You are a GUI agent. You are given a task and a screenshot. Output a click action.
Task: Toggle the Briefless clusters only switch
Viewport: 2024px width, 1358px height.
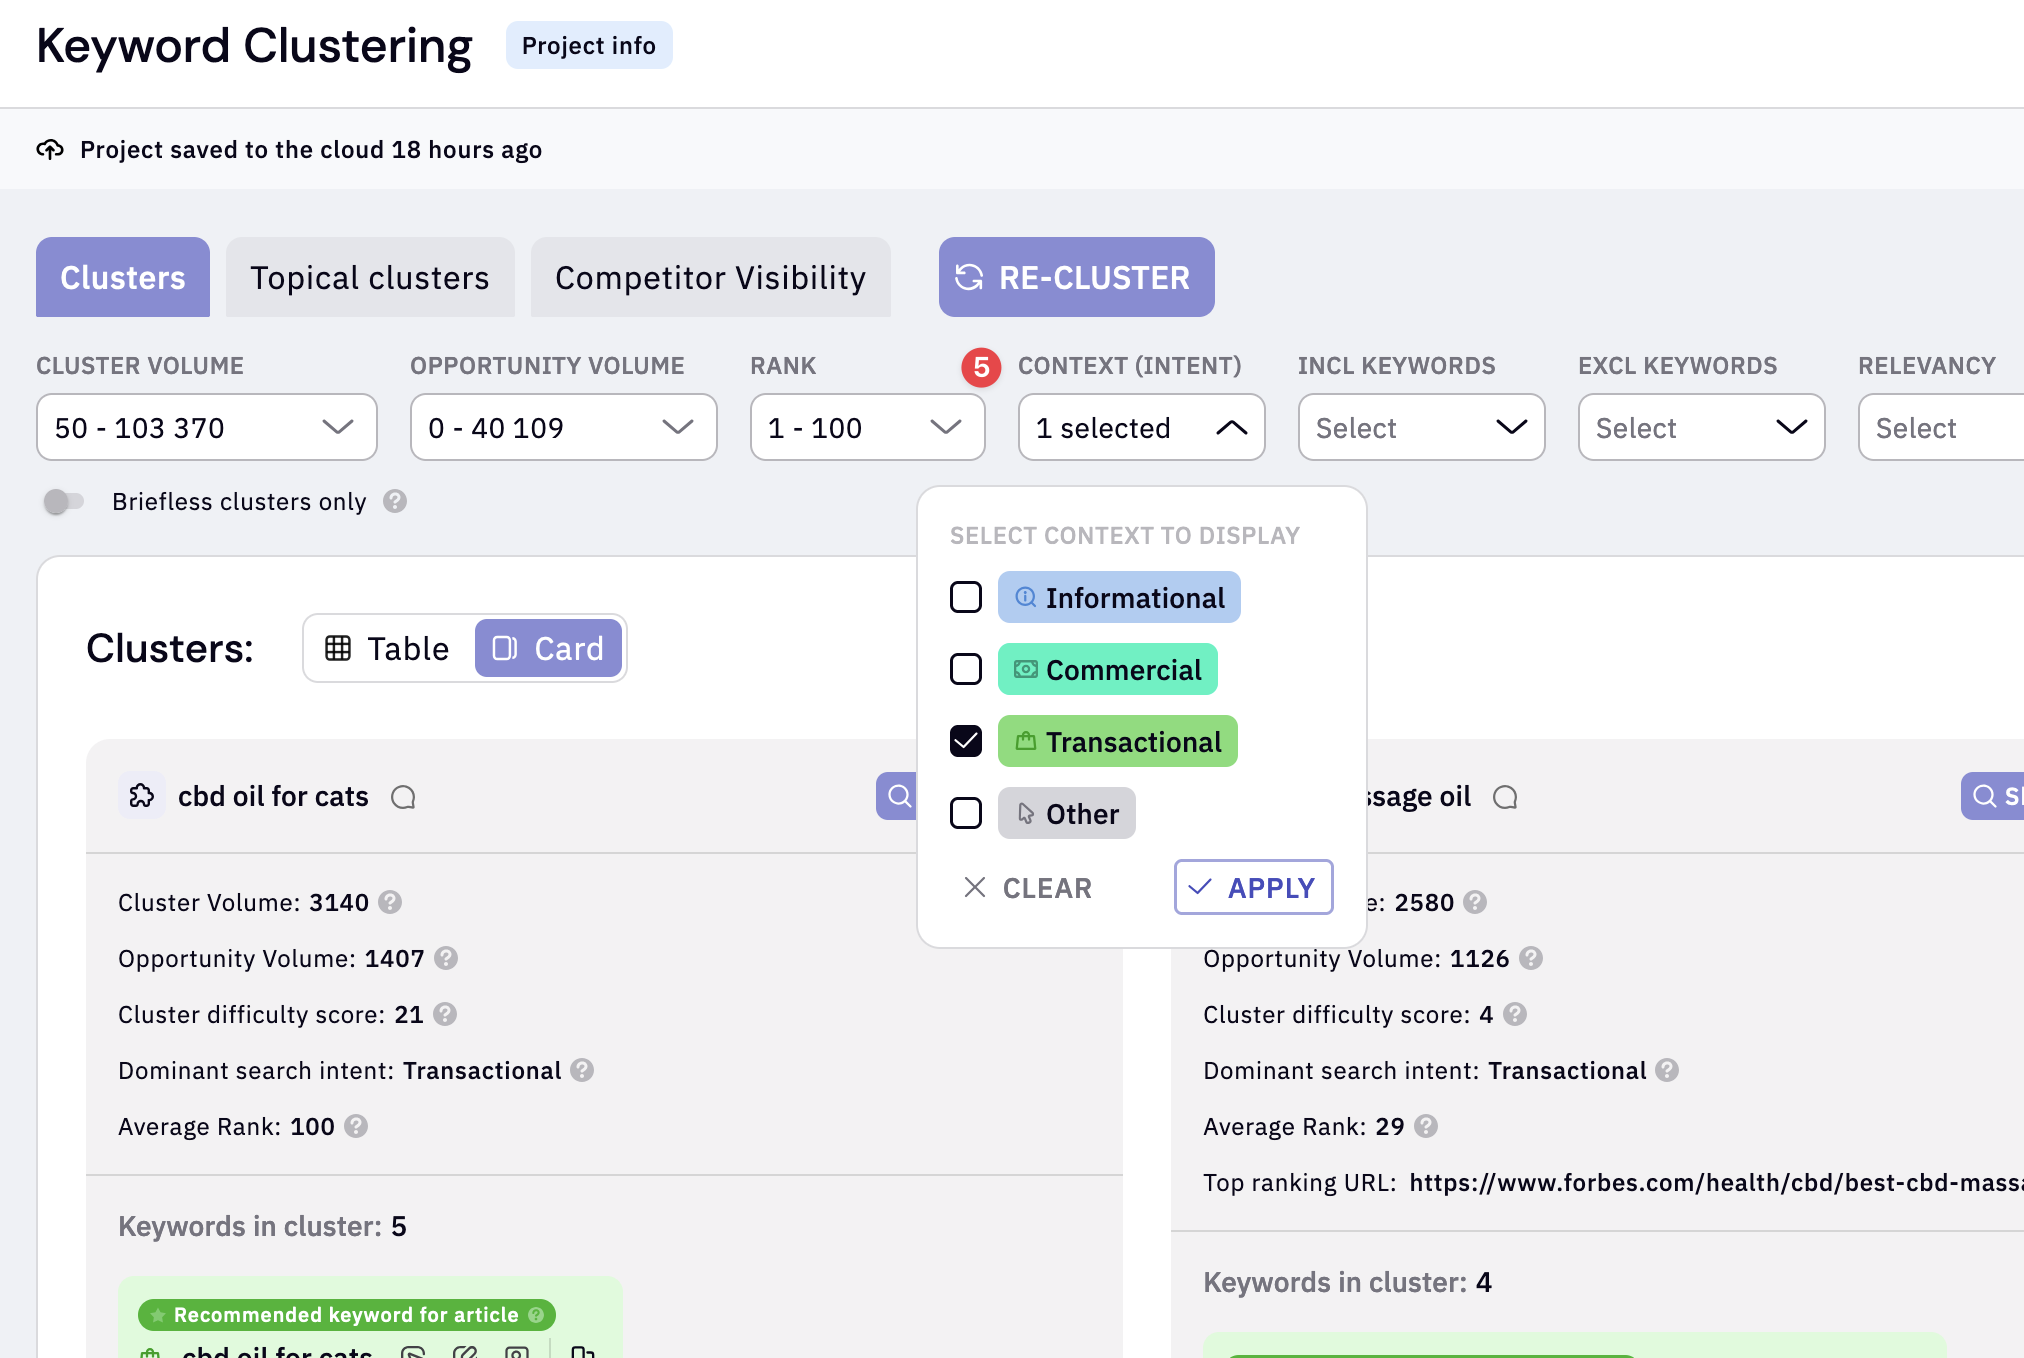click(64, 501)
